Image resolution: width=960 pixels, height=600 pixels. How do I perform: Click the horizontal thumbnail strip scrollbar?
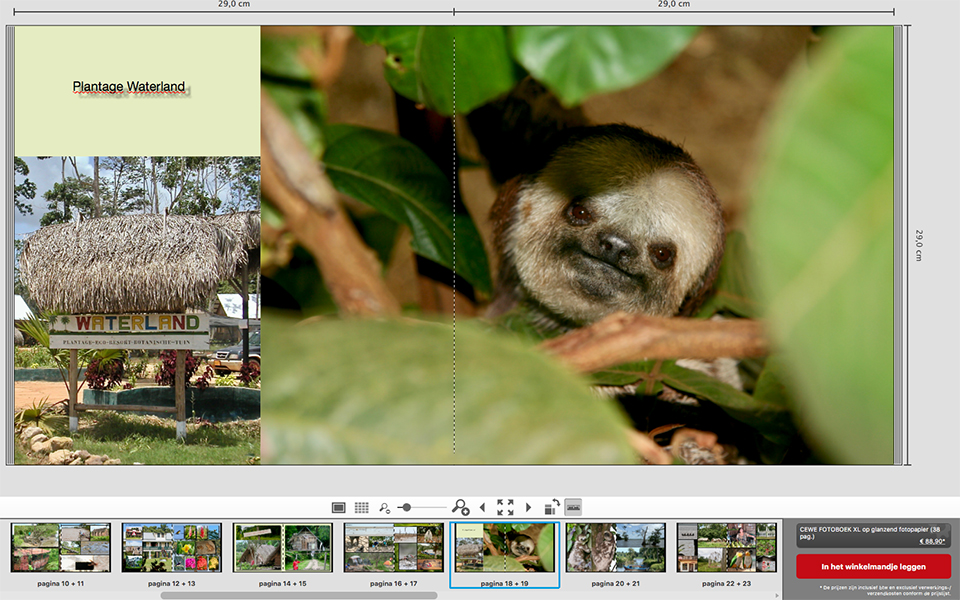299,595
